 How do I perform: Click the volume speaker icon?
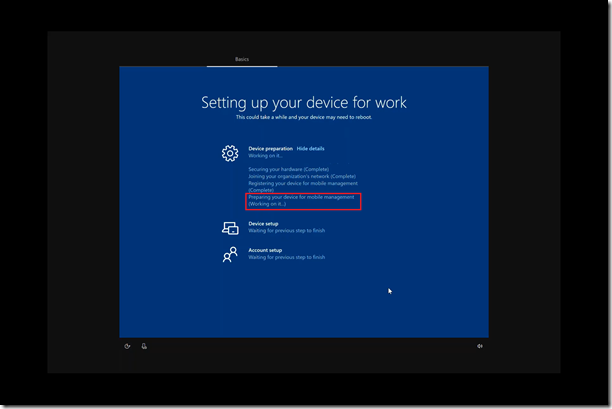click(480, 346)
